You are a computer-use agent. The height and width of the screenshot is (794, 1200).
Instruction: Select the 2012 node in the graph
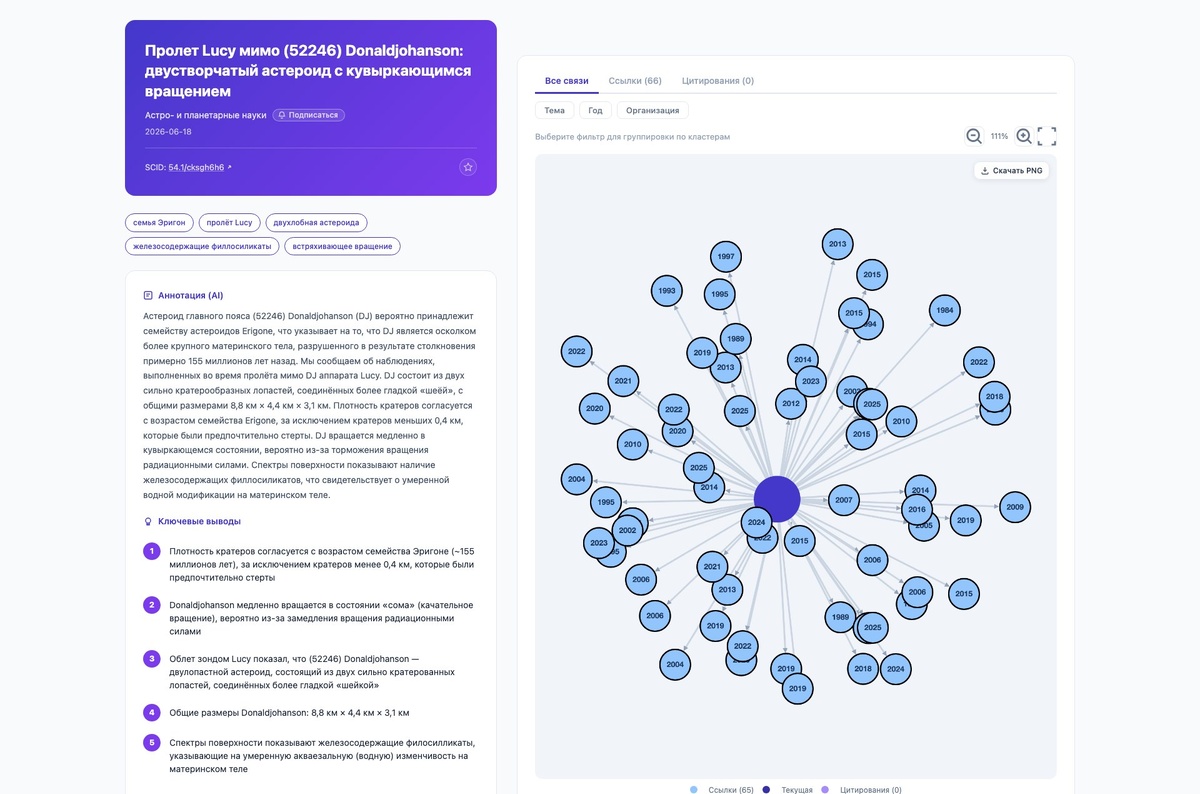pyautogui.click(x=791, y=404)
